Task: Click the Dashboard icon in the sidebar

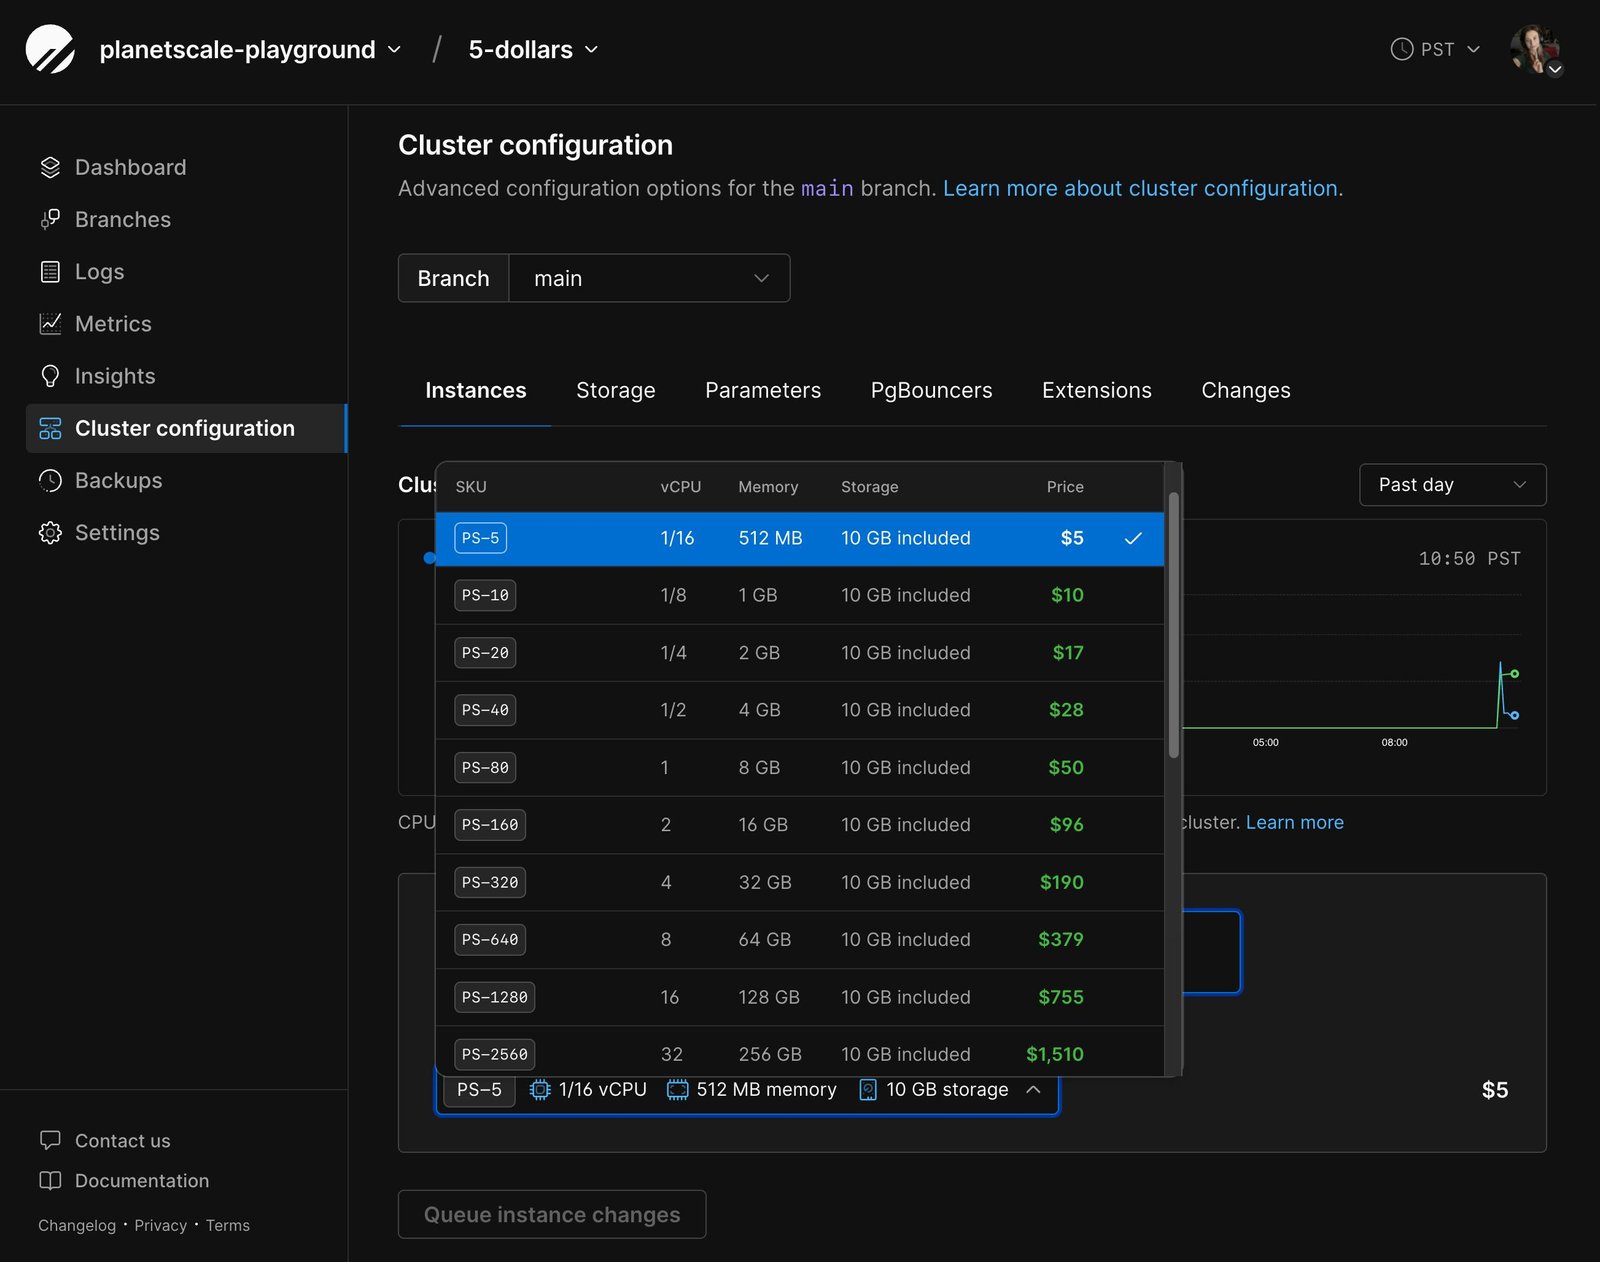Action: [50, 167]
